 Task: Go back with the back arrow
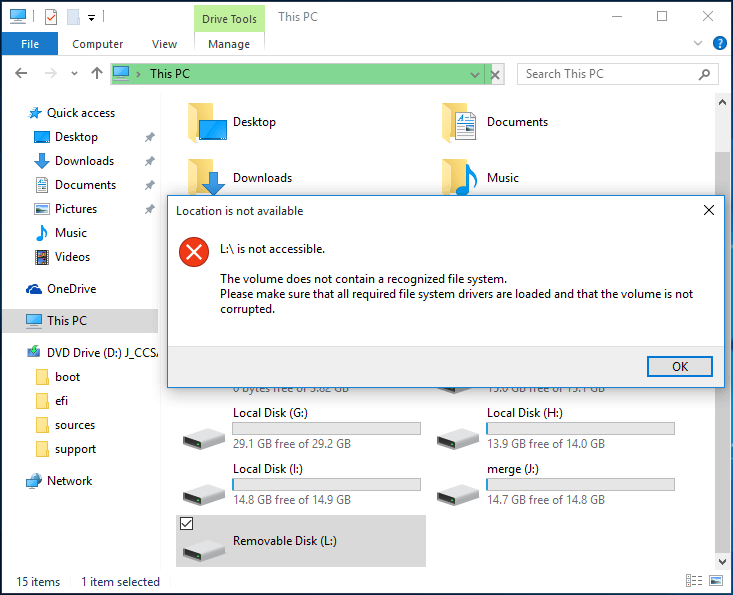click(21, 73)
